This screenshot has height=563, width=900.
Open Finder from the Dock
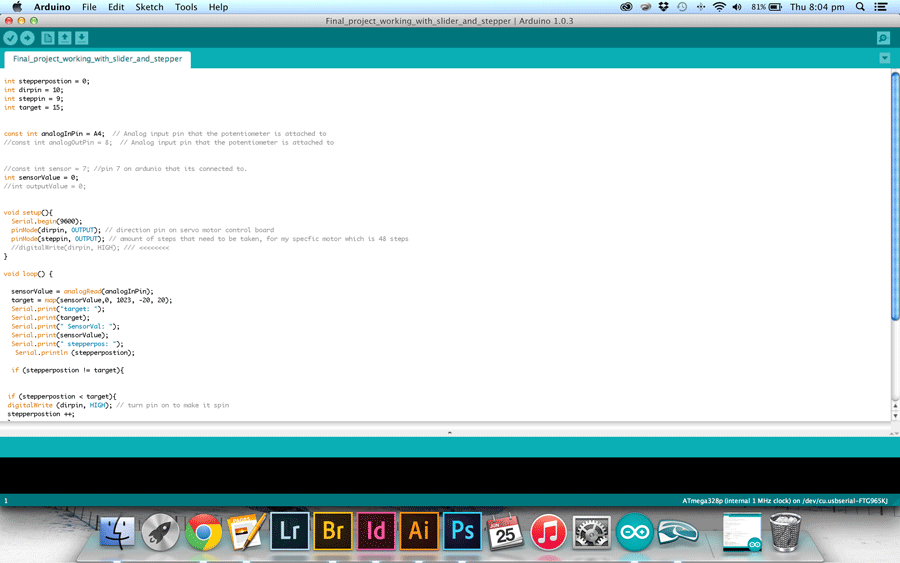117,532
